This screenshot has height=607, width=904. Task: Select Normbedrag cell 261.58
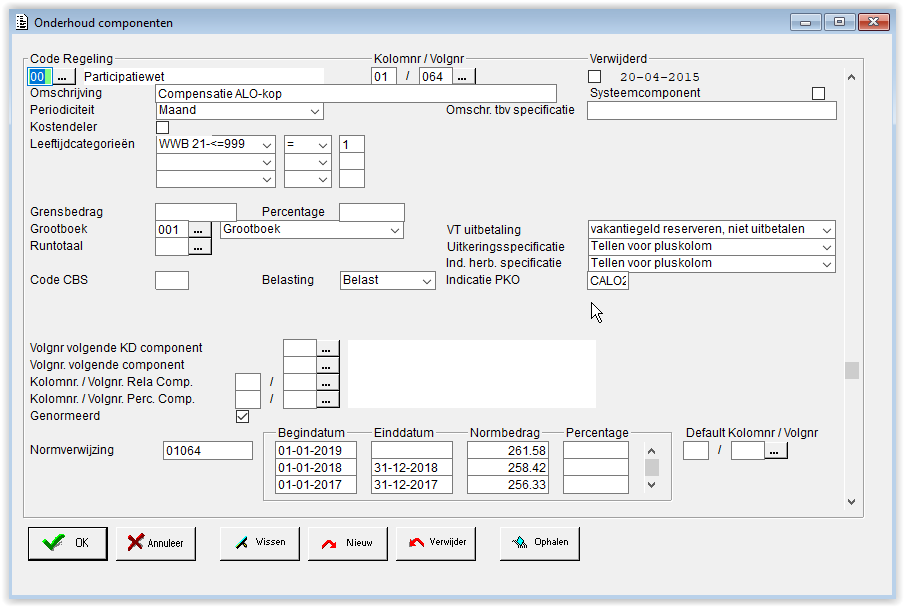(x=508, y=451)
